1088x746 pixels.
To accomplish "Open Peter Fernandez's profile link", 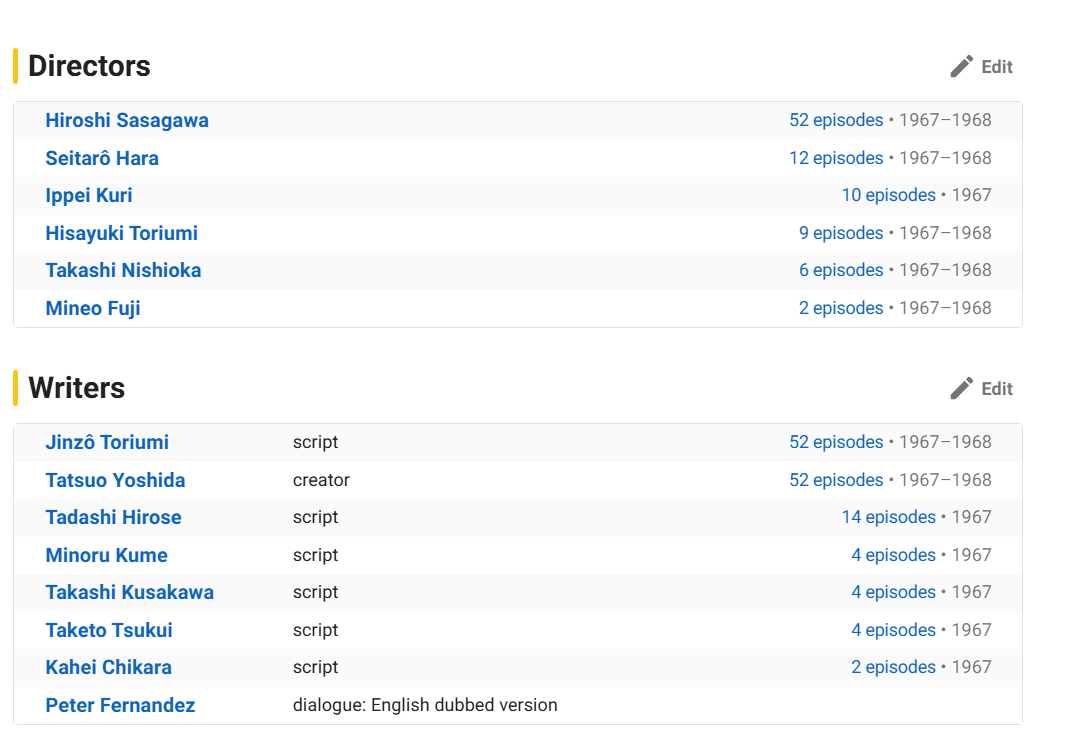I will (120, 705).
